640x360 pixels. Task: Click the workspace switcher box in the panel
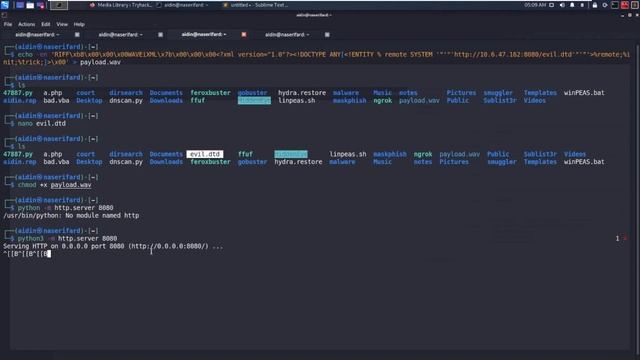point(59,5)
